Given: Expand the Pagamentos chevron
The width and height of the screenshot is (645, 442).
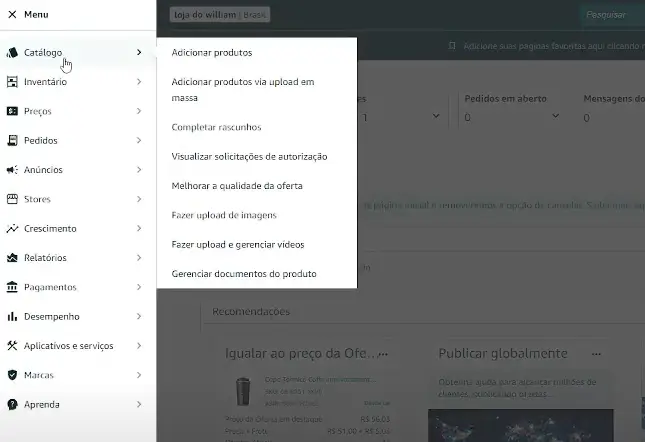Looking at the screenshot, I should 139,287.
